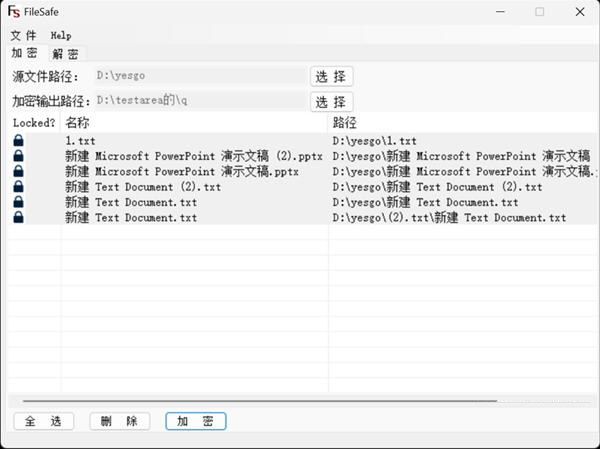Image resolution: width=600 pixels, height=449 pixels.
Task: Click lock icon beside 新建 Microsoft PowerPoint 演示文稿.pptx
Action: pyautogui.click(x=18, y=172)
